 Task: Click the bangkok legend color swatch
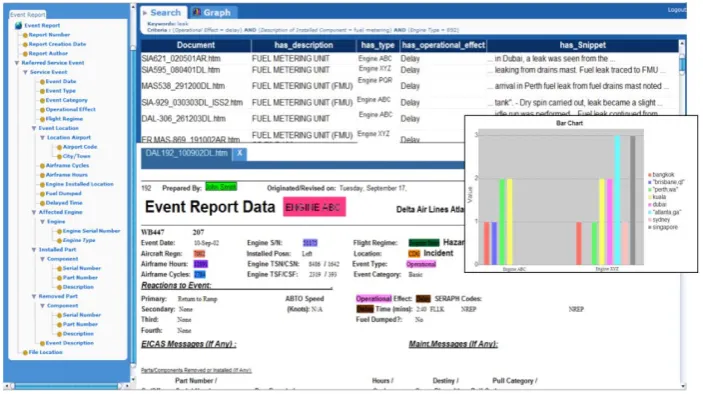click(650, 175)
